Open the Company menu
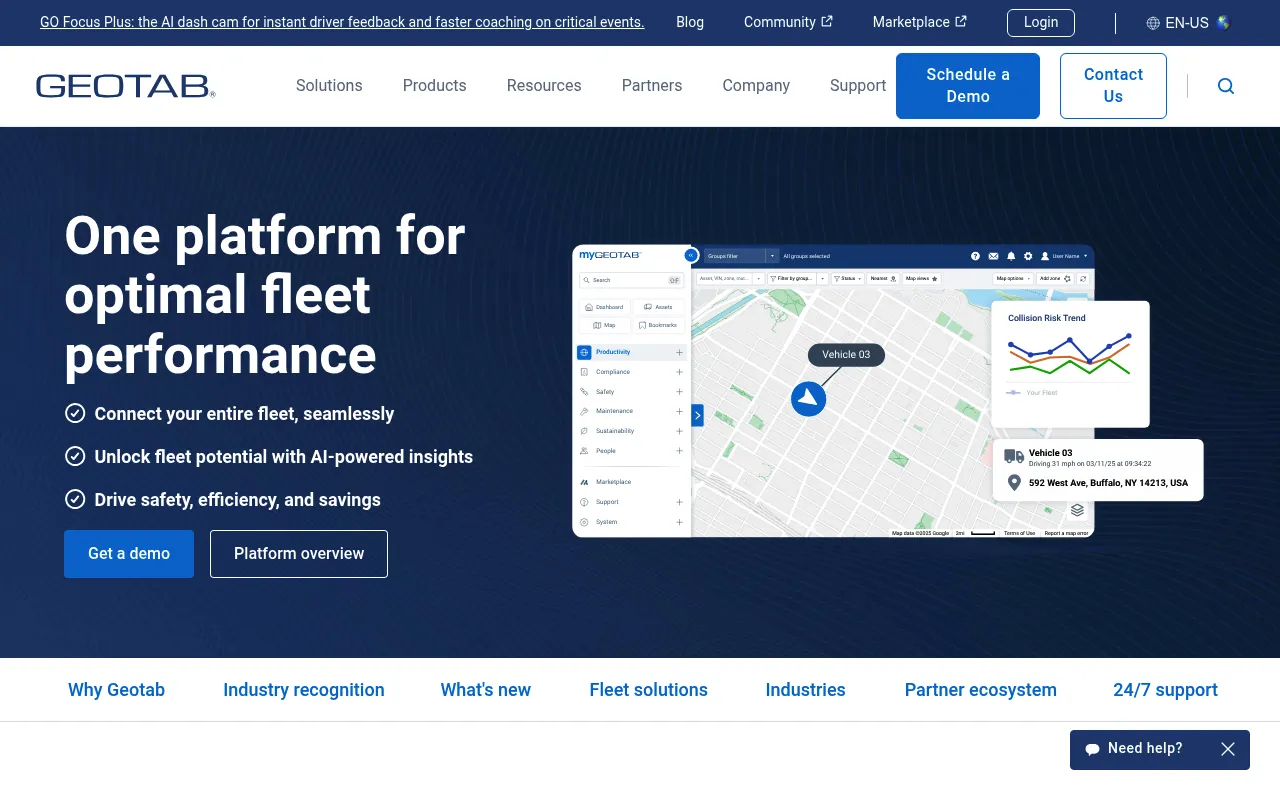The height and width of the screenshot is (800, 1280). coord(756,86)
